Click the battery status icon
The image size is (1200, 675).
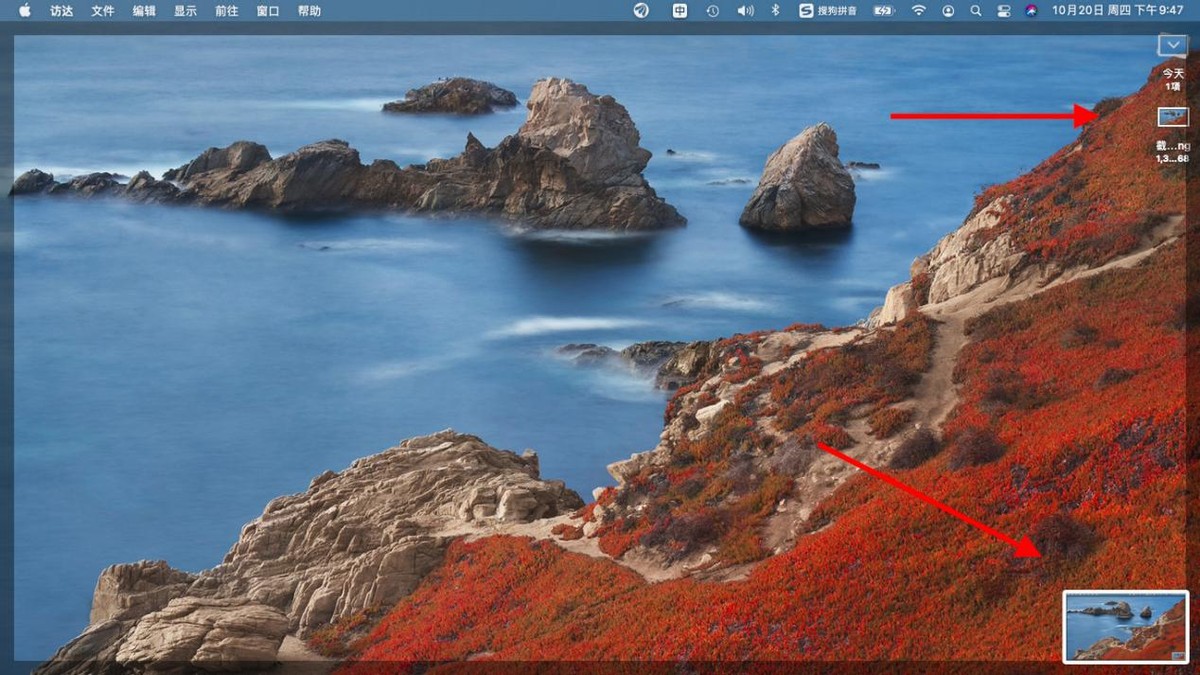point(885,10)
